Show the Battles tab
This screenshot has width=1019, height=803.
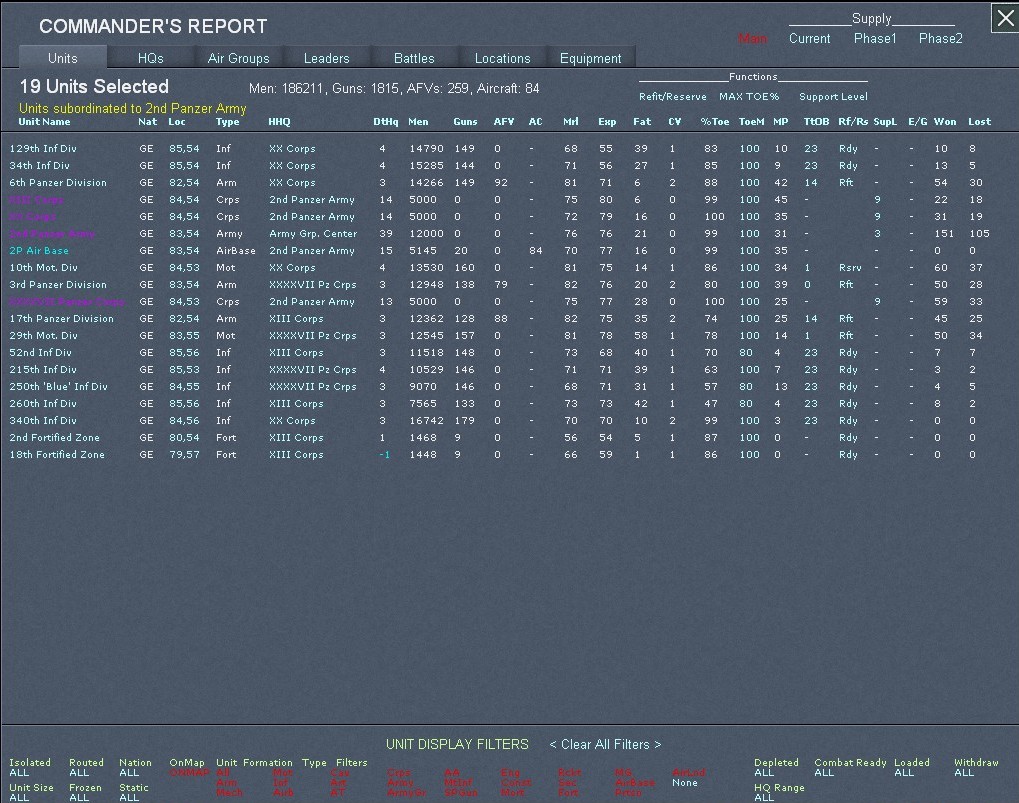click(x=414, y=58)
